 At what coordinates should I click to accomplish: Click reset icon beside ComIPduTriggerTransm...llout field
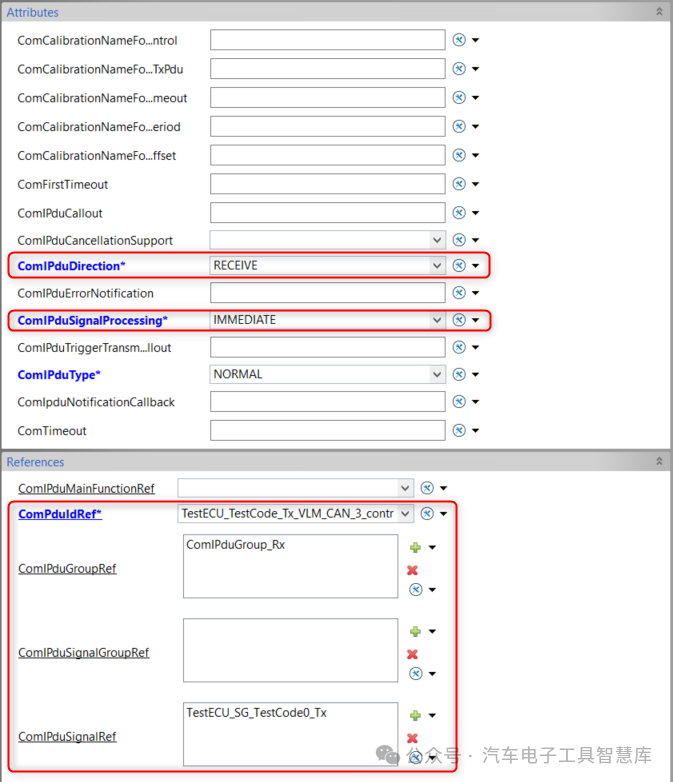coord(459,347)
